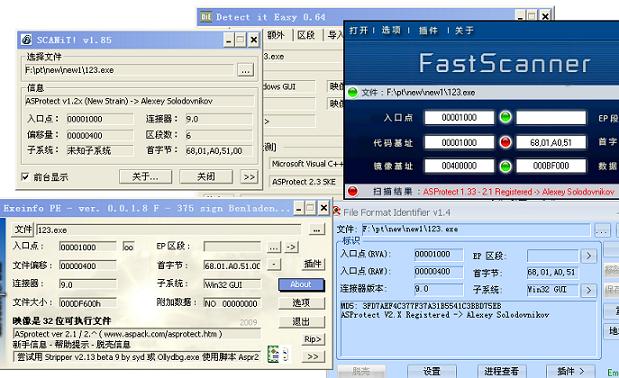Open the 打开 menu in FastScanner

coord(358,30)
